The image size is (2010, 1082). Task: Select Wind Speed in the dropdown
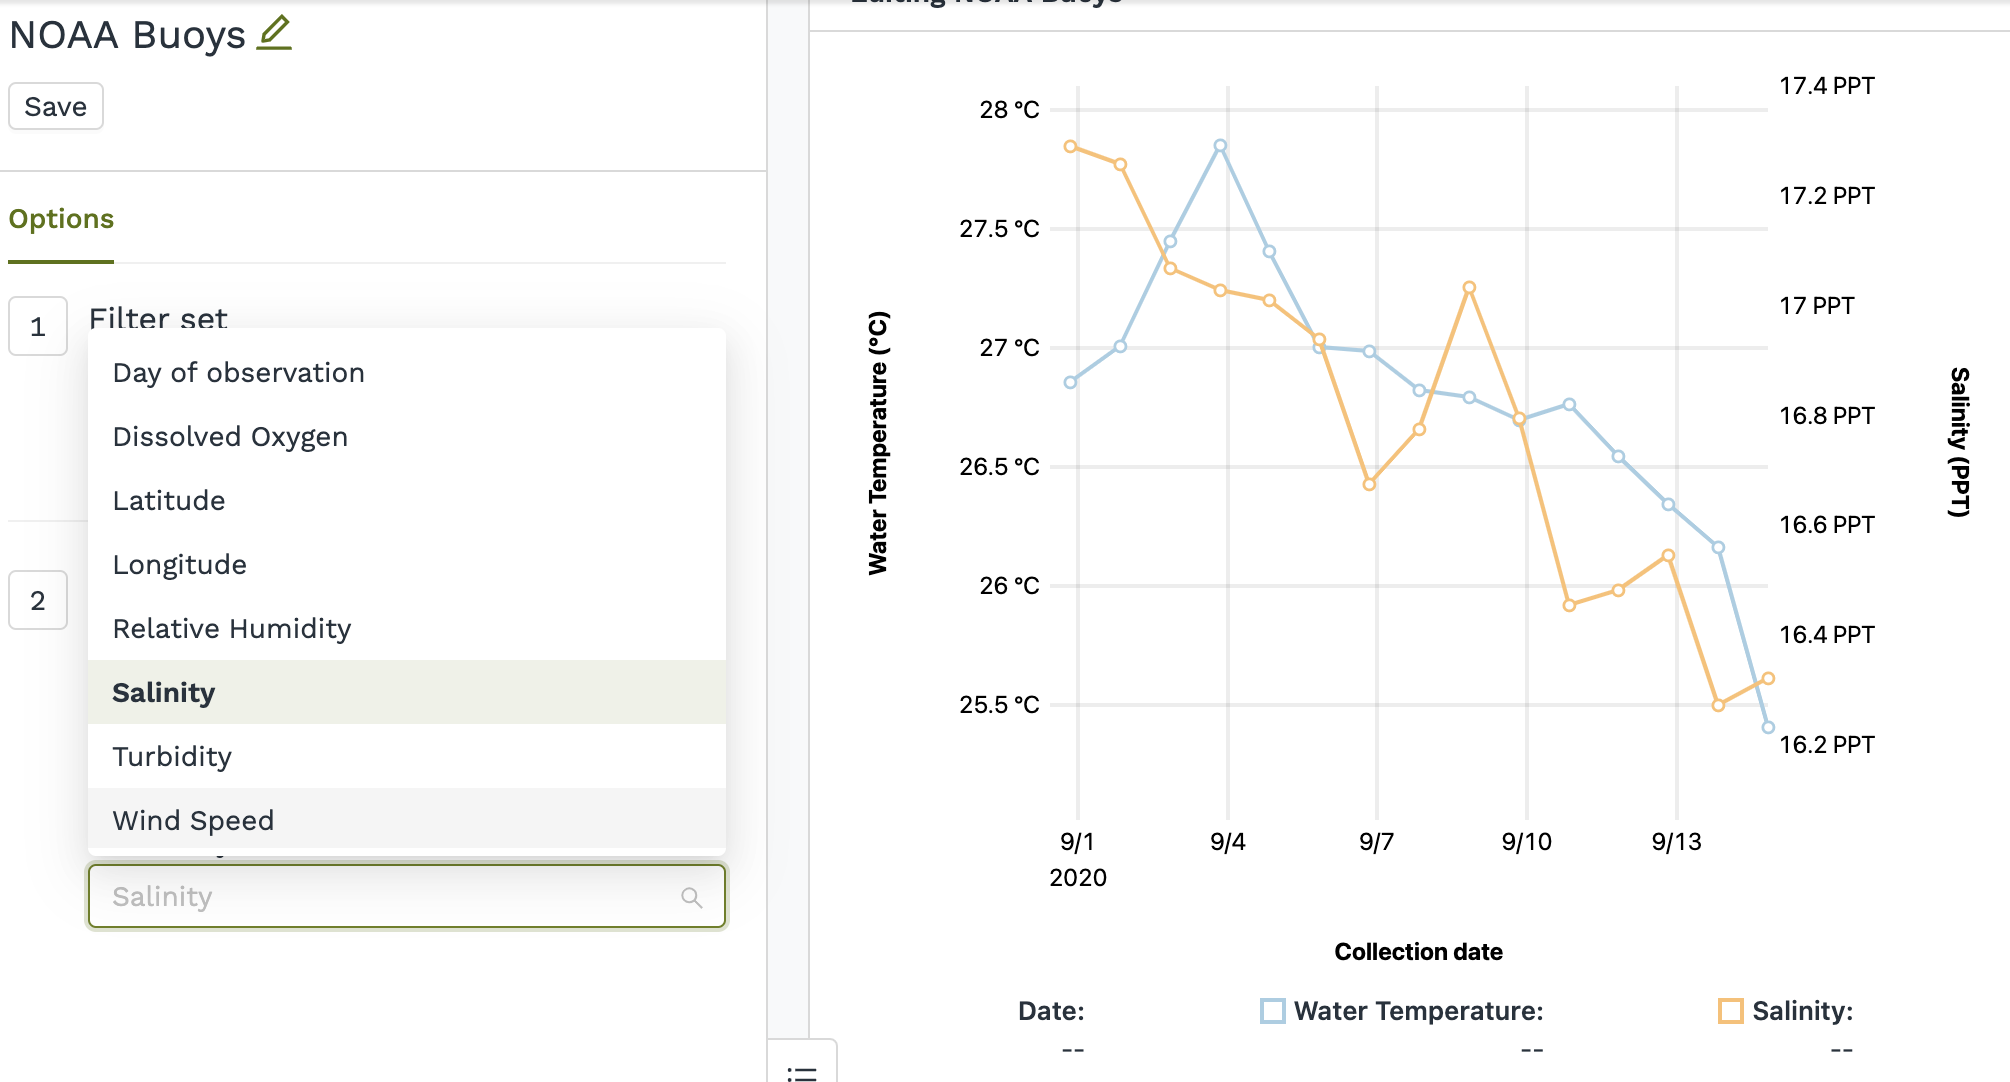[193, 821]
